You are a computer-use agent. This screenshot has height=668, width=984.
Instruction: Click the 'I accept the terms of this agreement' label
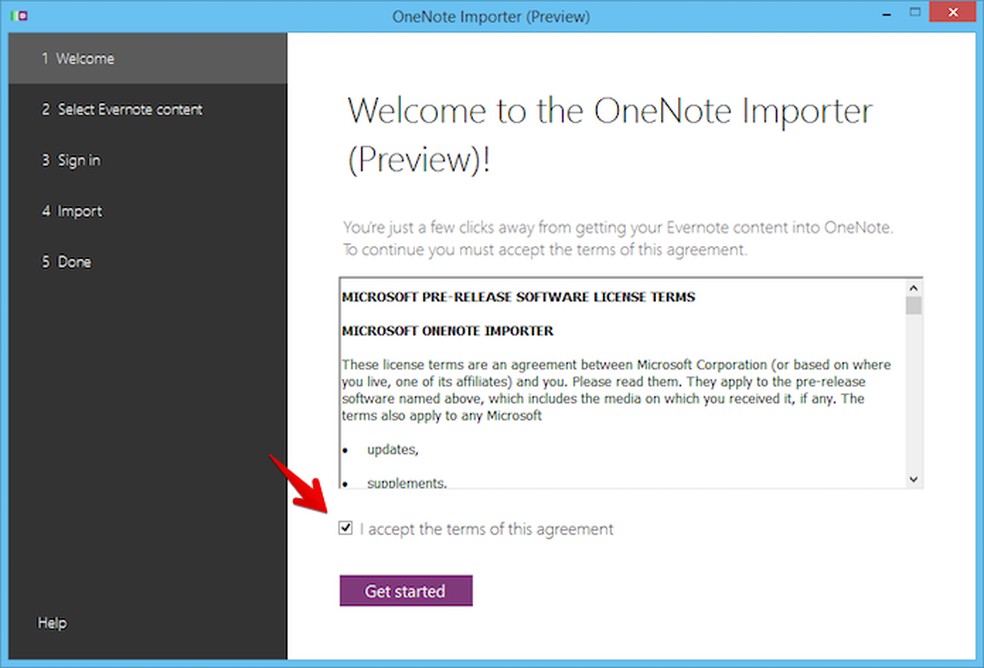tap(486, 529)
